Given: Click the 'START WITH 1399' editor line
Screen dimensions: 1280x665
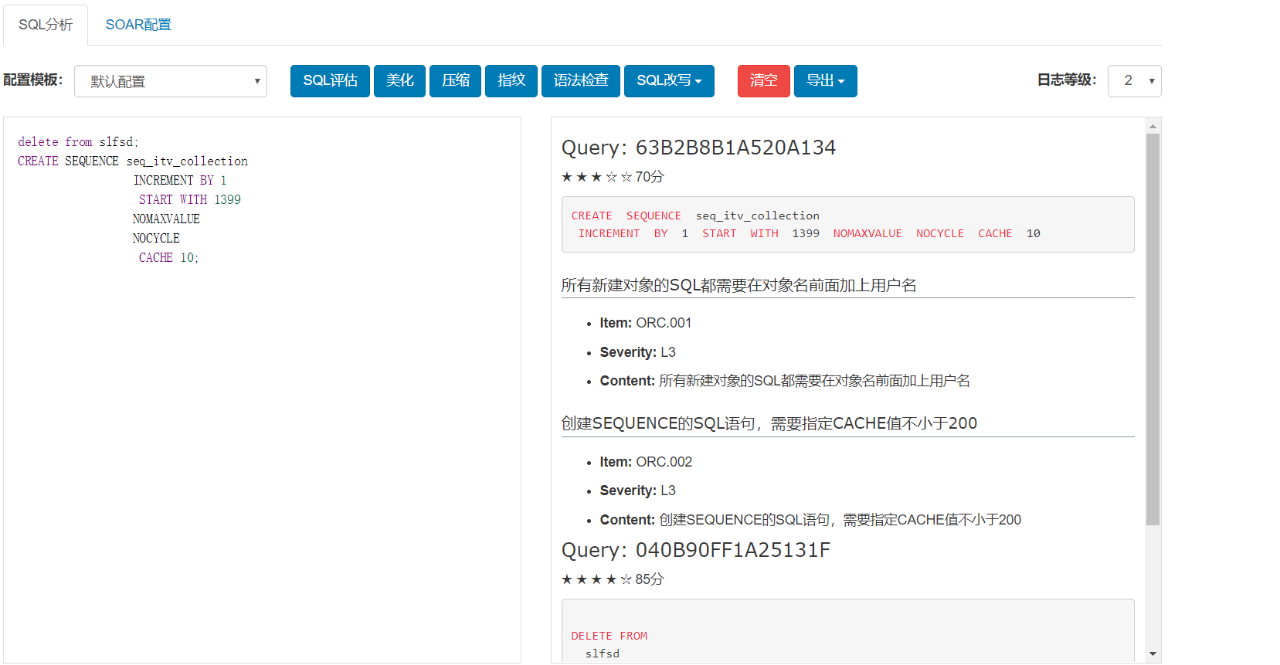Looking at the screenshot, I should [190, 199].
